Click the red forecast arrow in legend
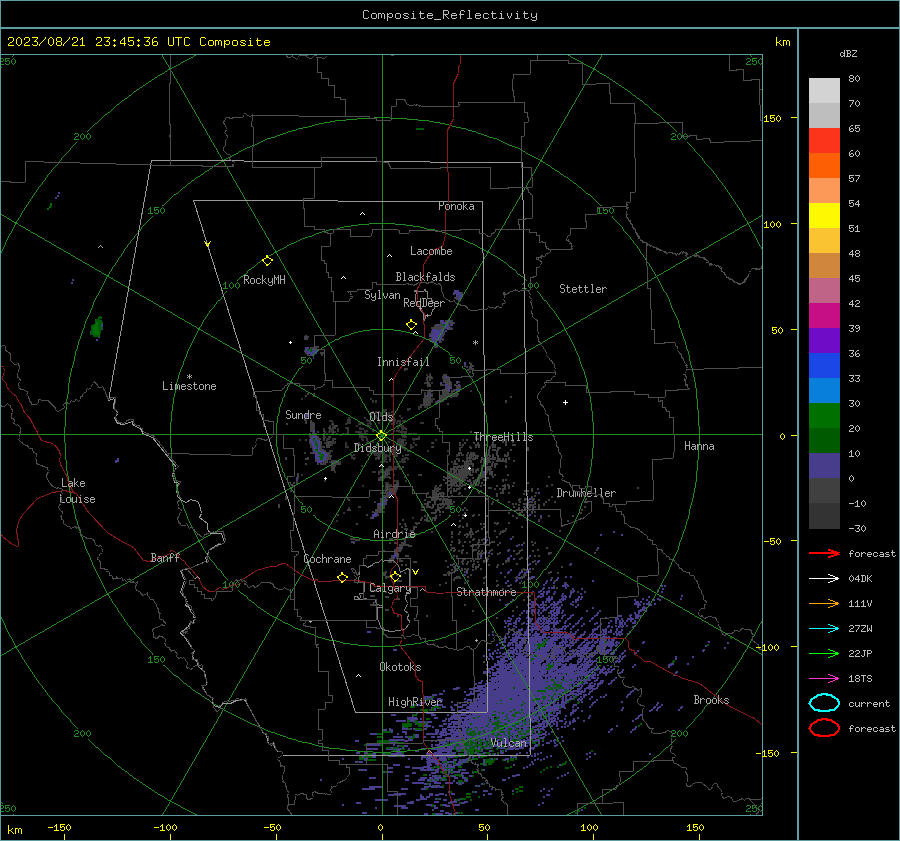Screen dimensions: 900x841 pos(824,553)
